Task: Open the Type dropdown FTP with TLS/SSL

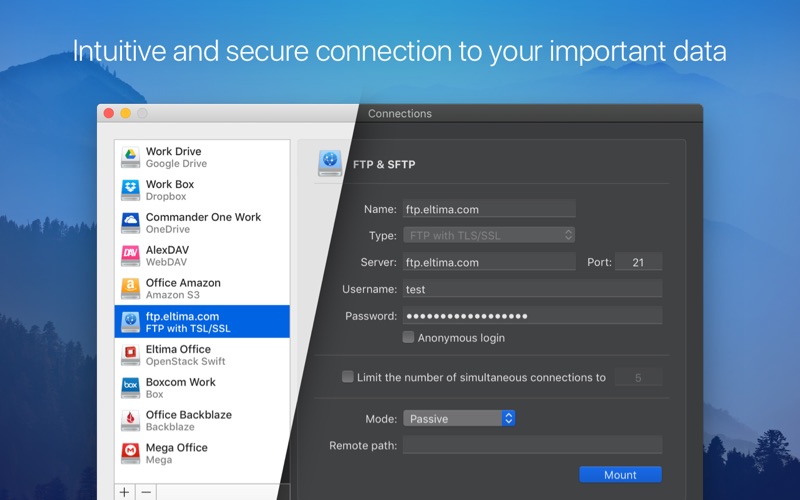Action: click(489, 235)
